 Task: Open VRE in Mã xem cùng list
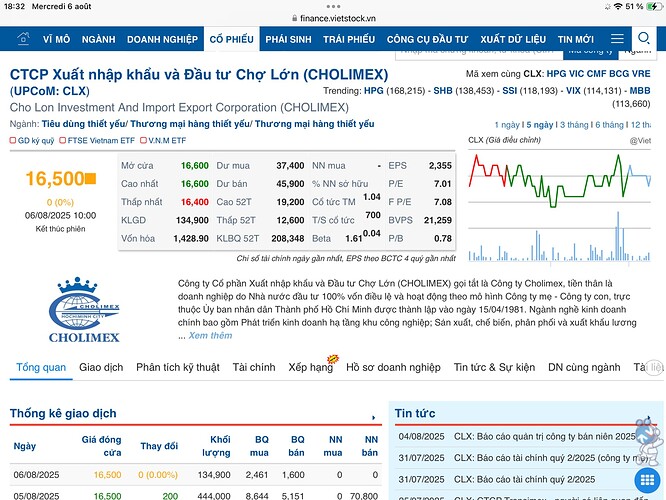641,74
